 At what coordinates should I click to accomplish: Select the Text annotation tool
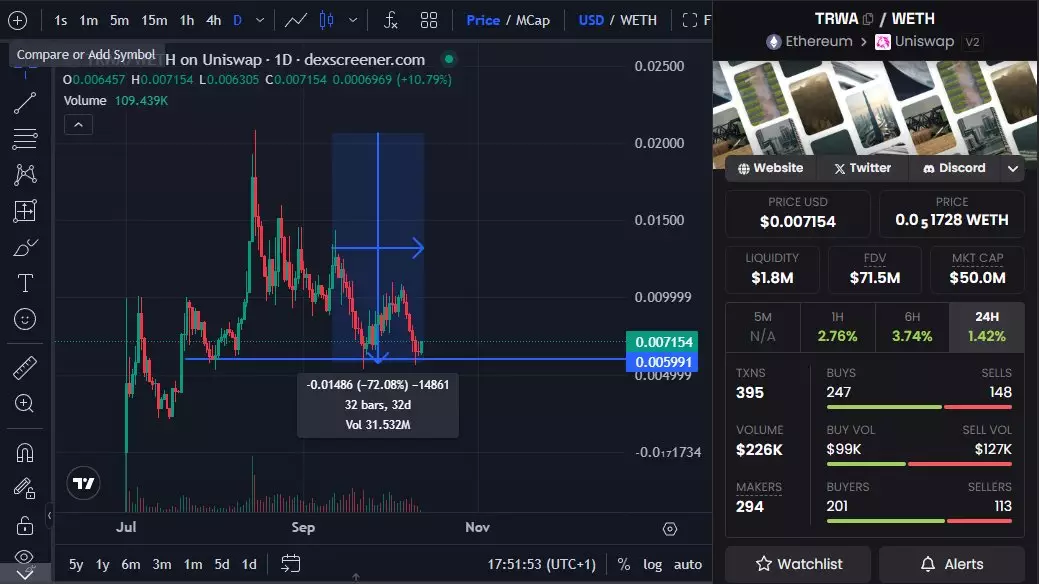pyautogui.click(x=25, y=283)
